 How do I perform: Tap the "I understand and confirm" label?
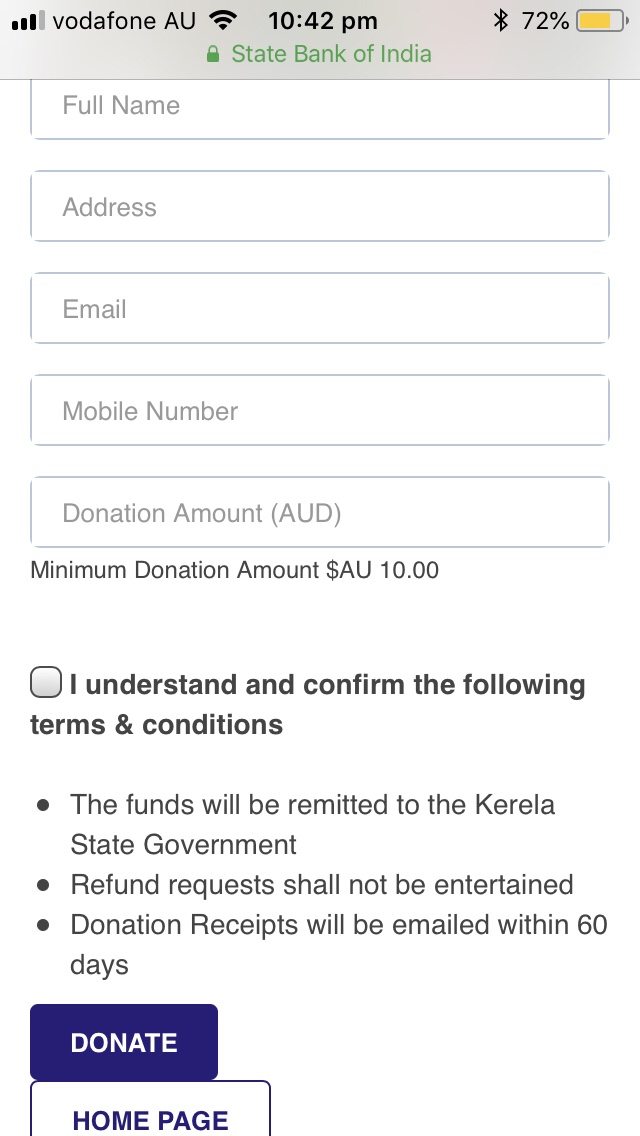click(x=326, y=685)
